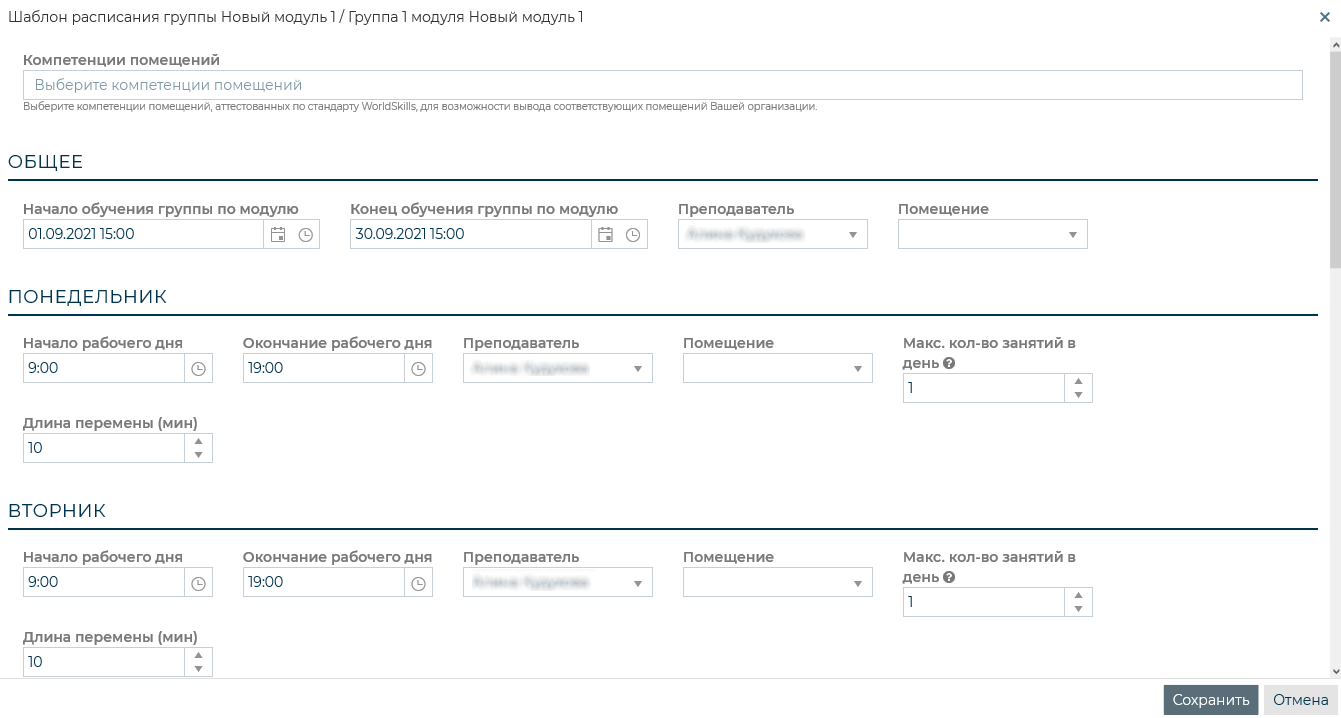This screenshot has height=718, width=1341.
Task: Decrease Monday break length in minutes
Action: (198, 455)
